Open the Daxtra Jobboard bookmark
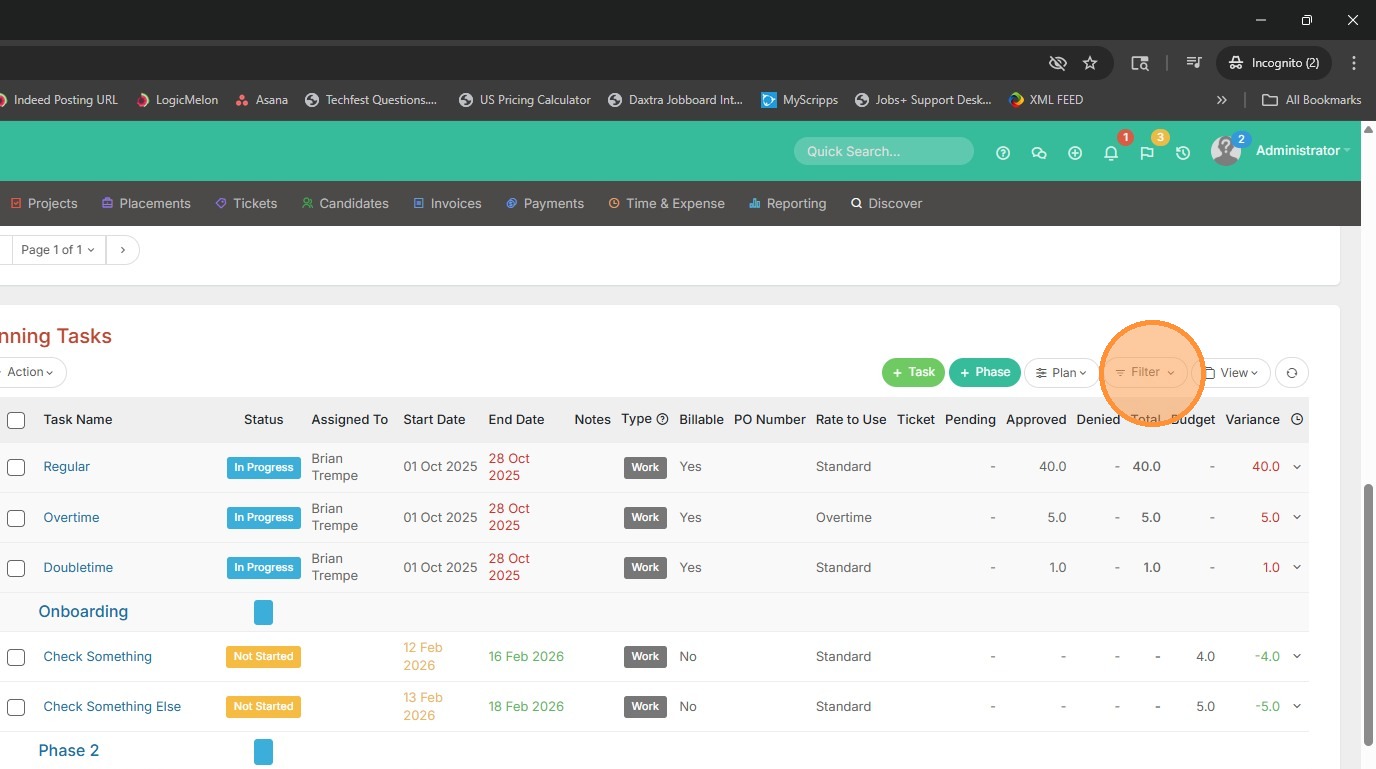Screen dimensions: 1376x769 pos(676,100)
